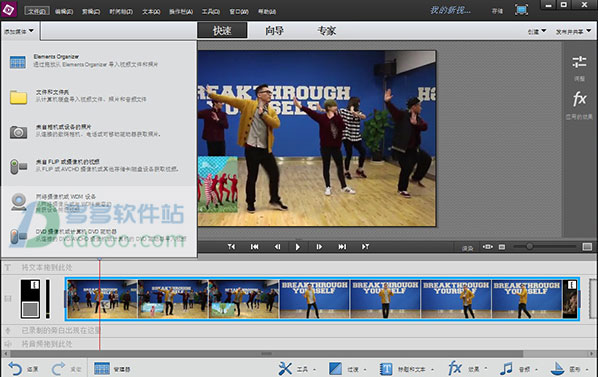Screen dimensions: 598x377
Task: Click the fit-to-visible-timeline icon
Action: click(487, 247)
